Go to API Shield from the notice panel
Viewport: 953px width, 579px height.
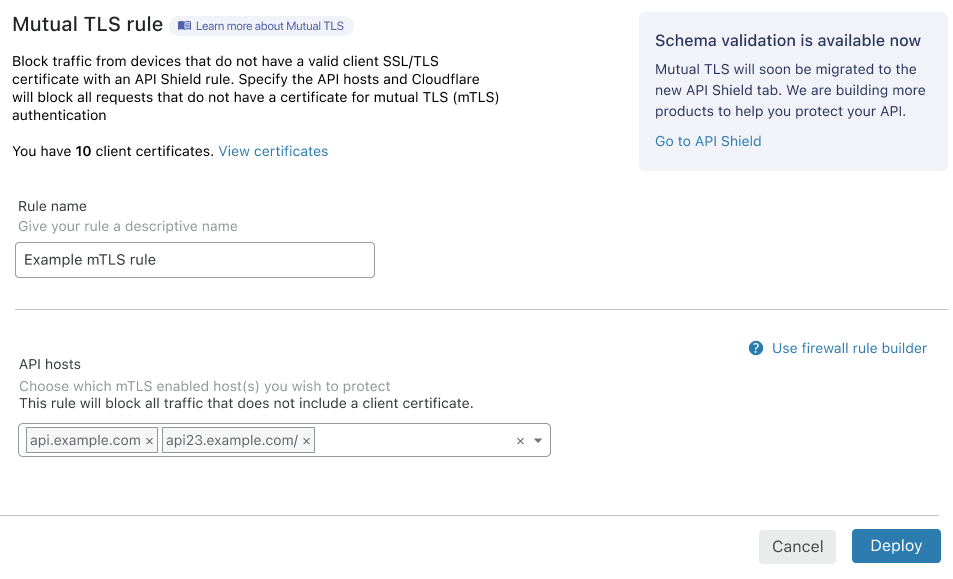coord(707,141)
